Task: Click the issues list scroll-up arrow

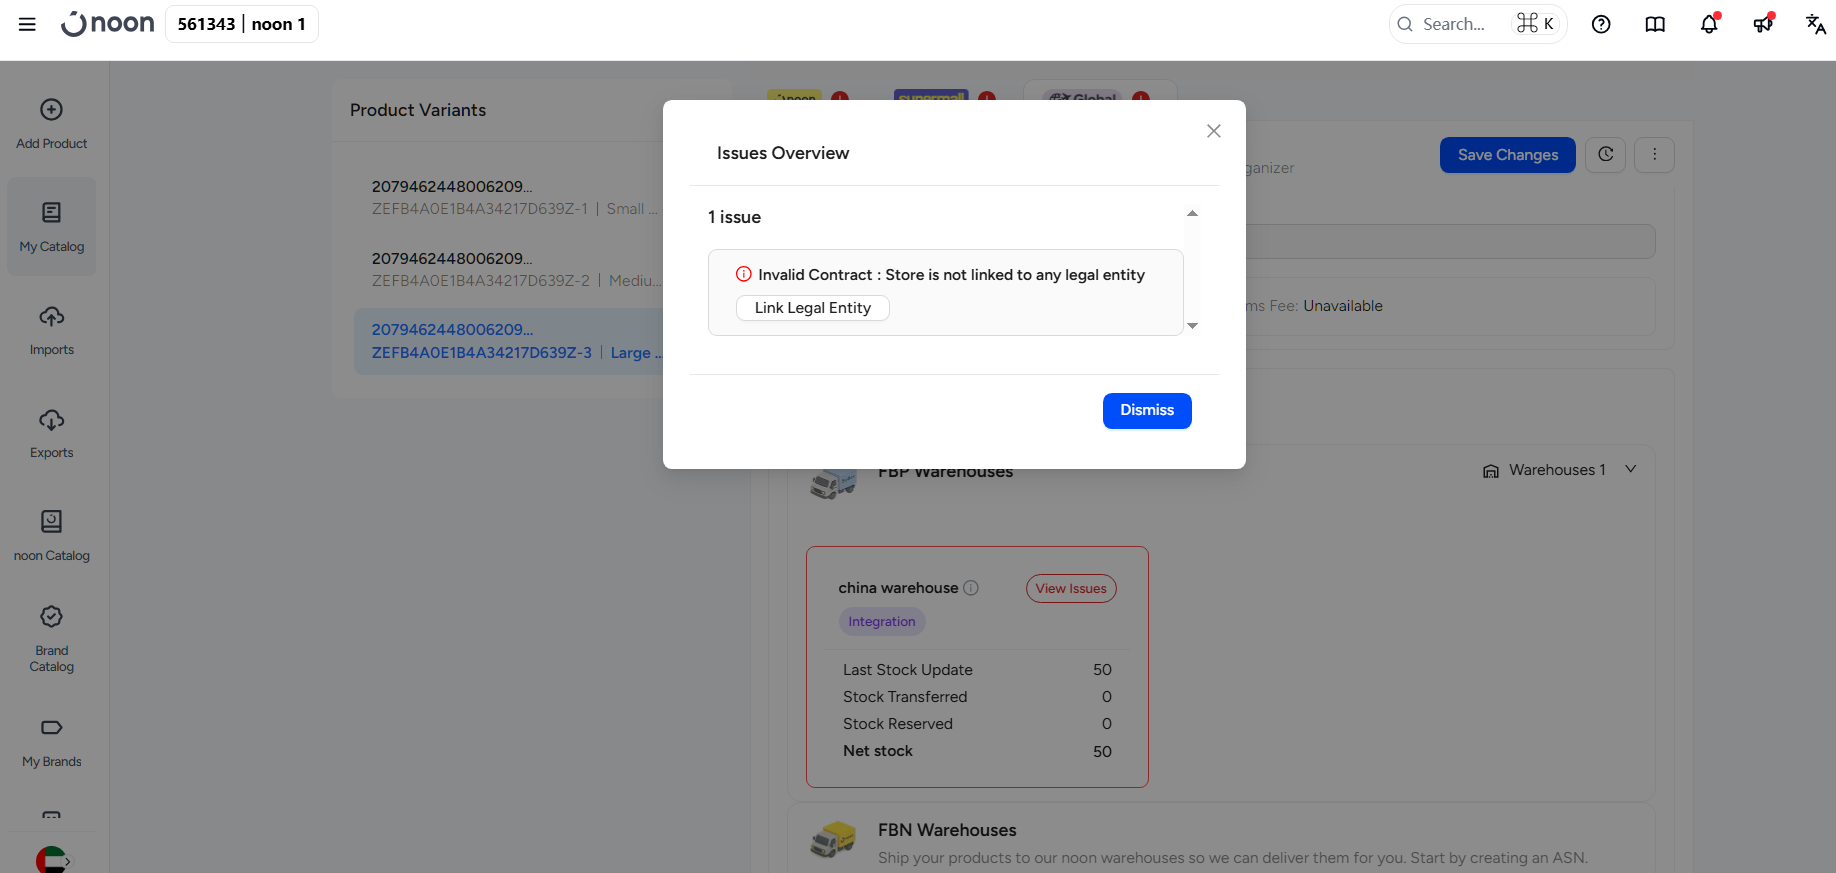Action: point(1192,213)
